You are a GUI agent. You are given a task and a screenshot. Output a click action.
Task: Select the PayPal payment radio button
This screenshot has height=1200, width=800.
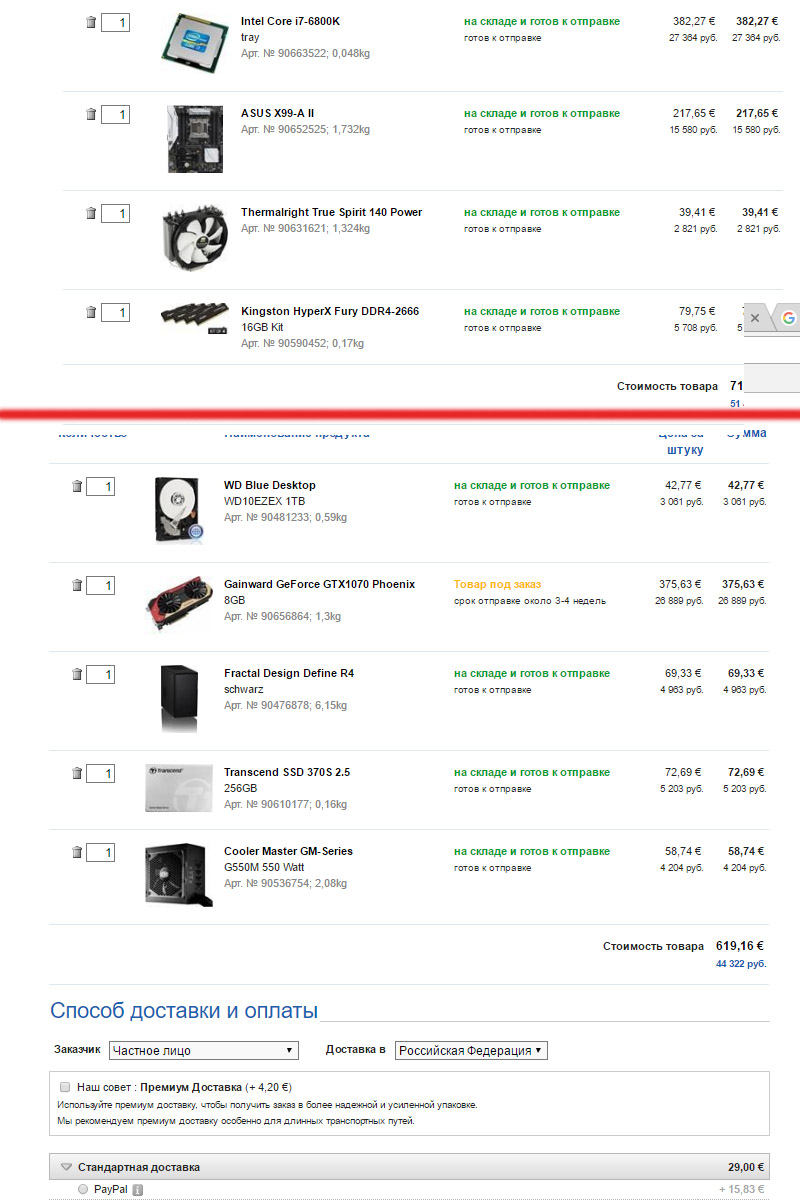tap(84, 1189)
